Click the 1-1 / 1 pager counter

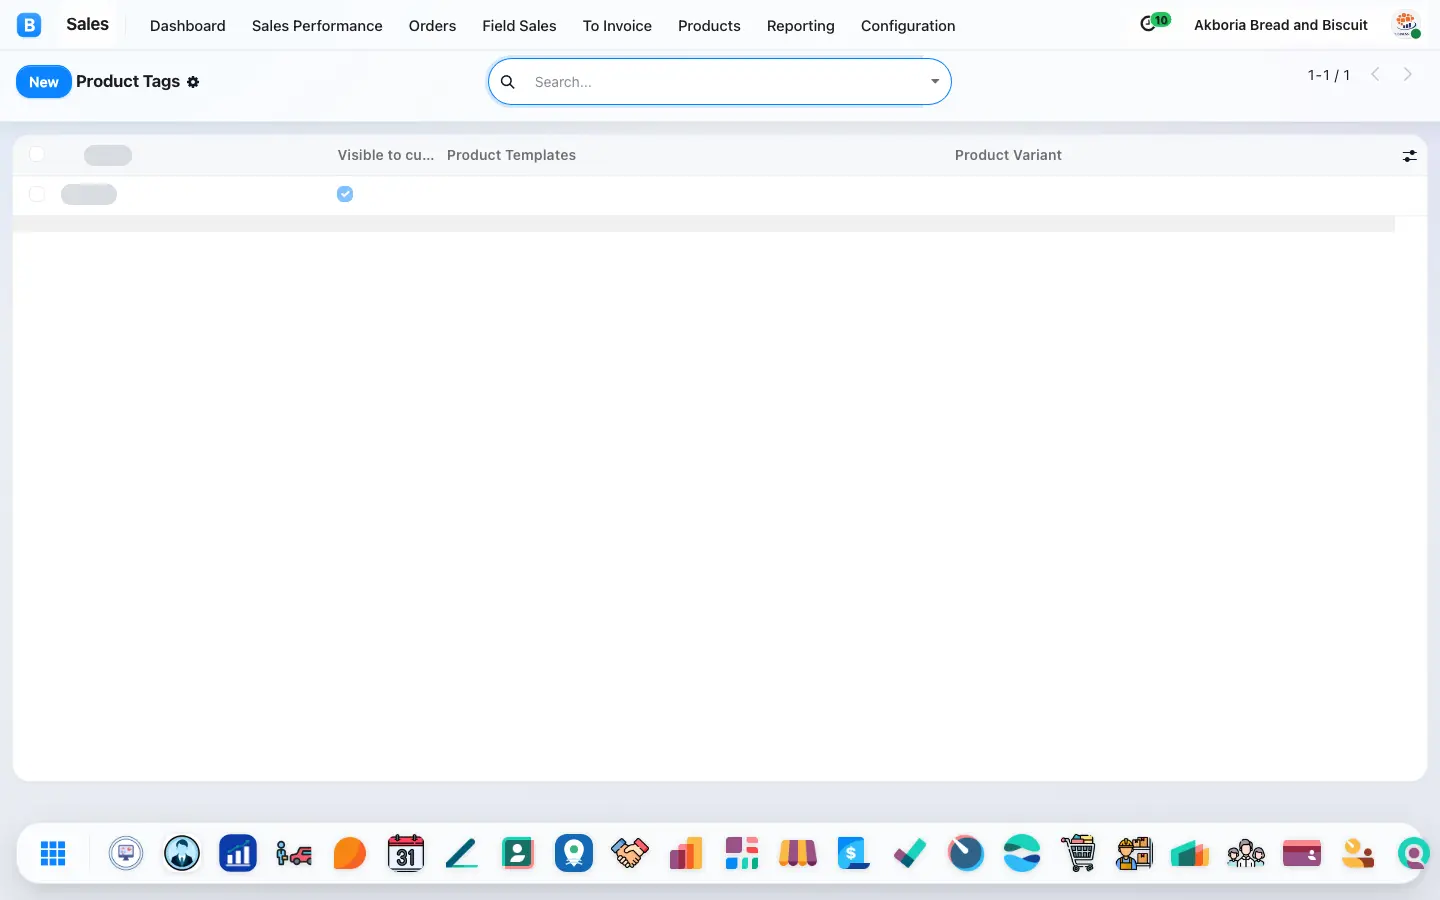pos(1328,75)
